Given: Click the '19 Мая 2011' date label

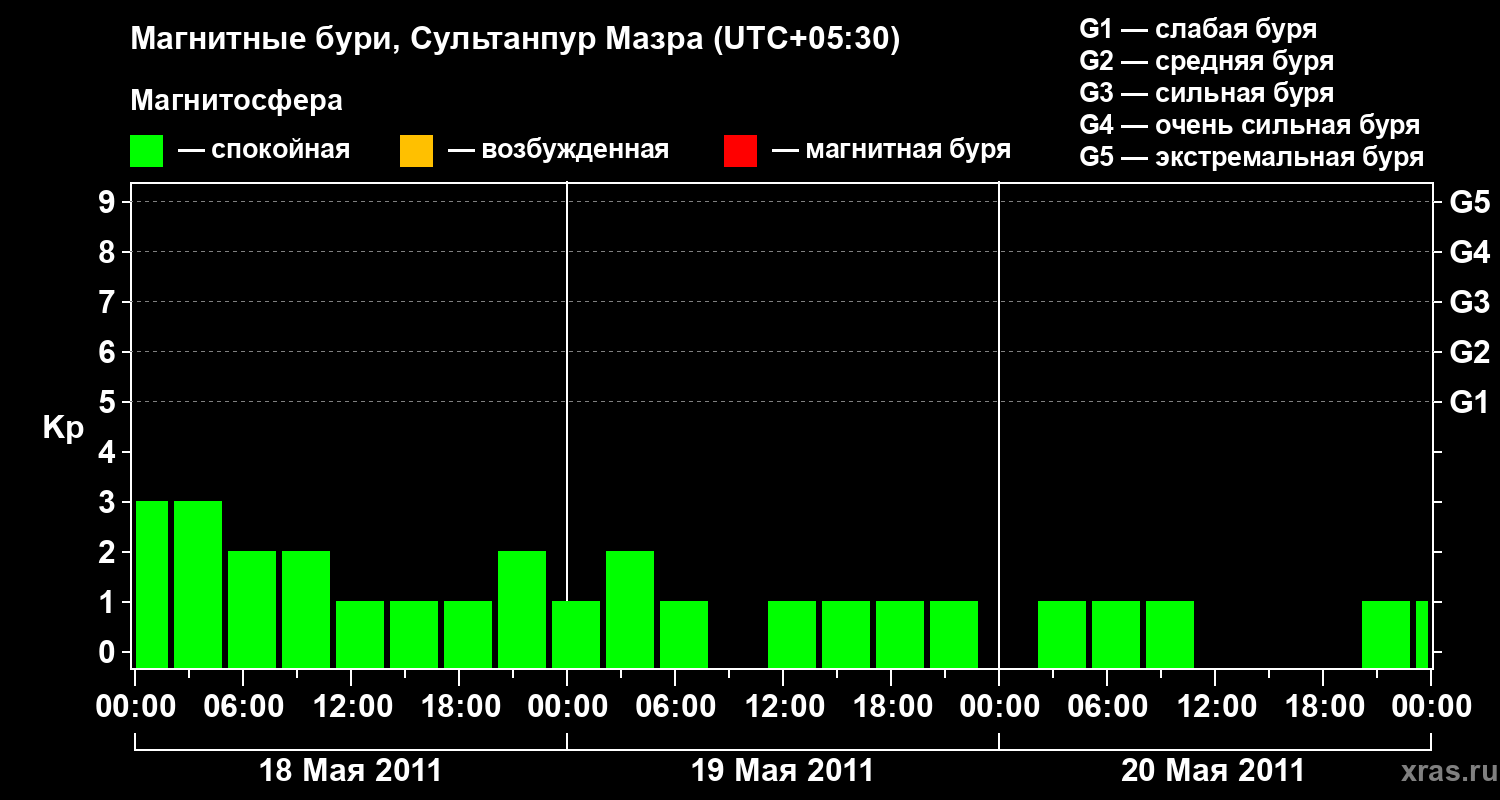Looking at the screenshot, I should click(782, 771).
